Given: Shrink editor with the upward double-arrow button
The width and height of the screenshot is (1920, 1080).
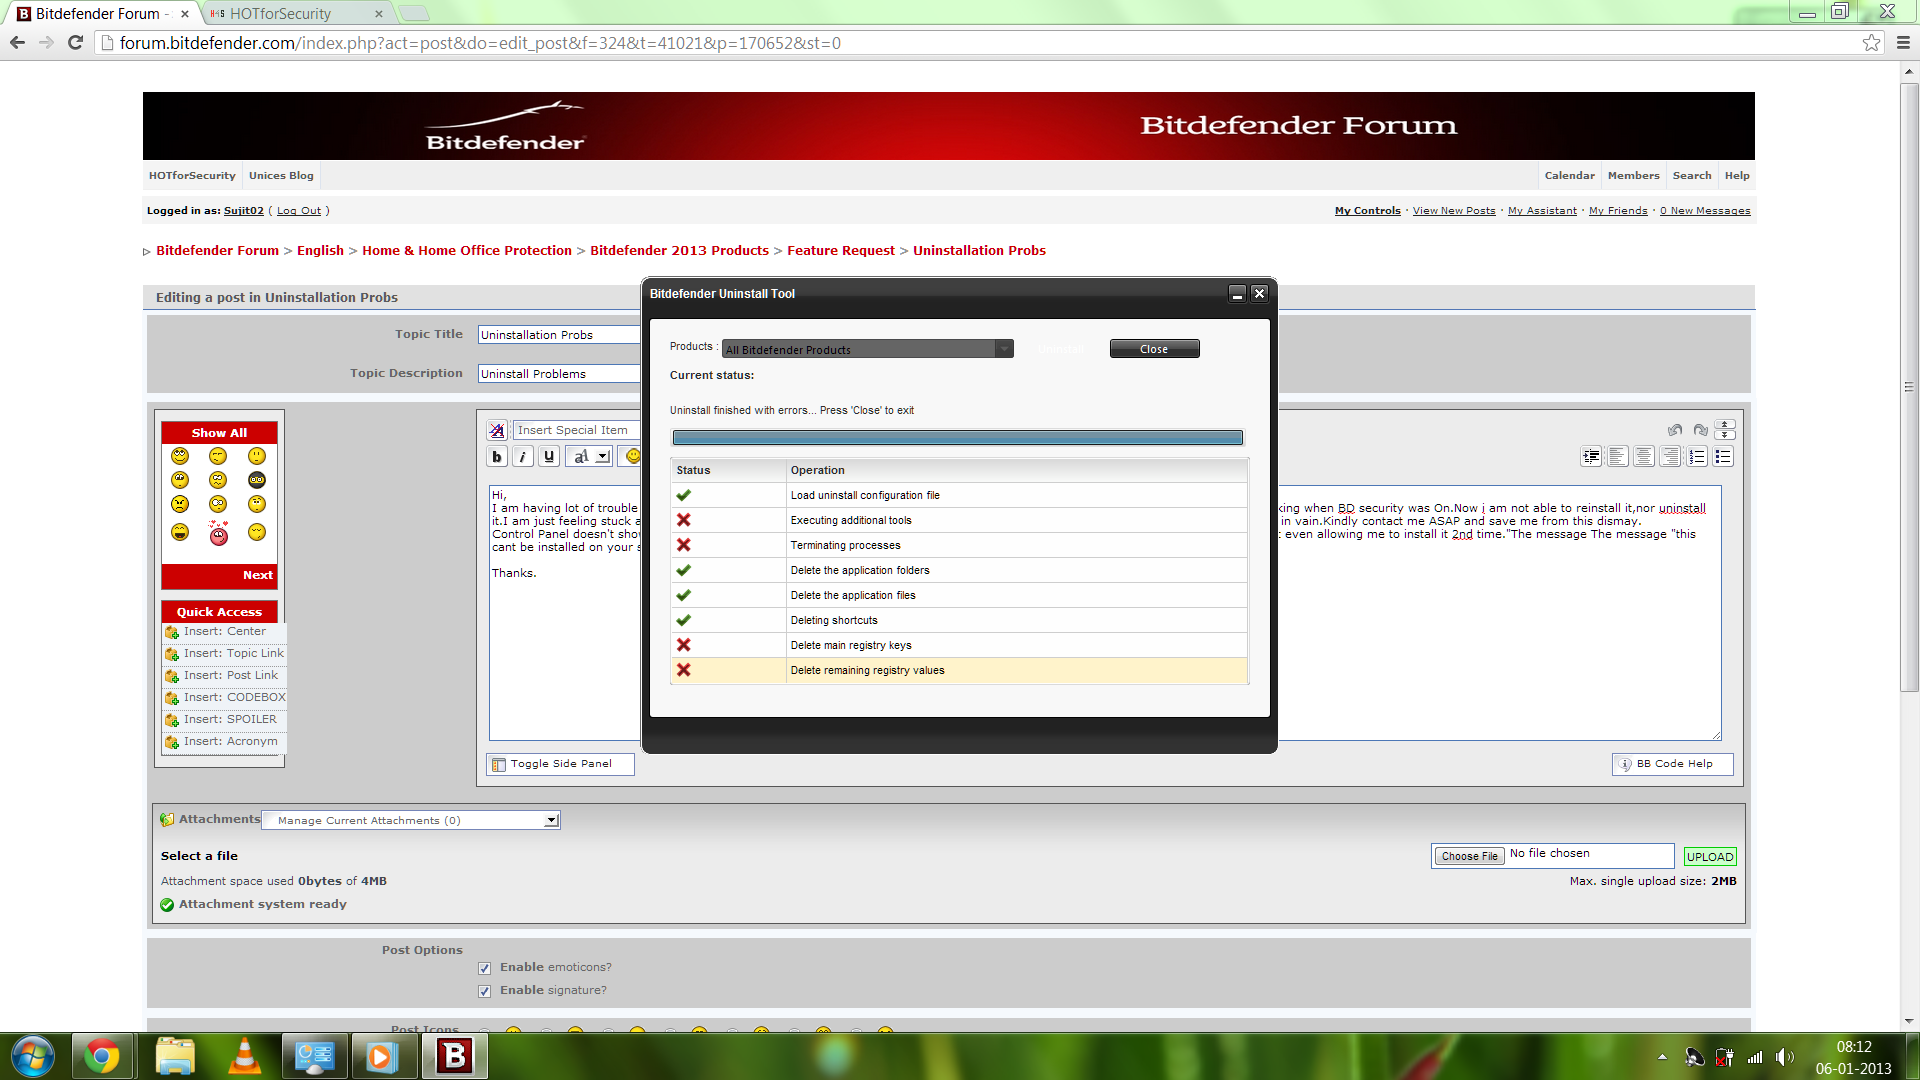Looking at the screenshot, I should pos(1725,425).
